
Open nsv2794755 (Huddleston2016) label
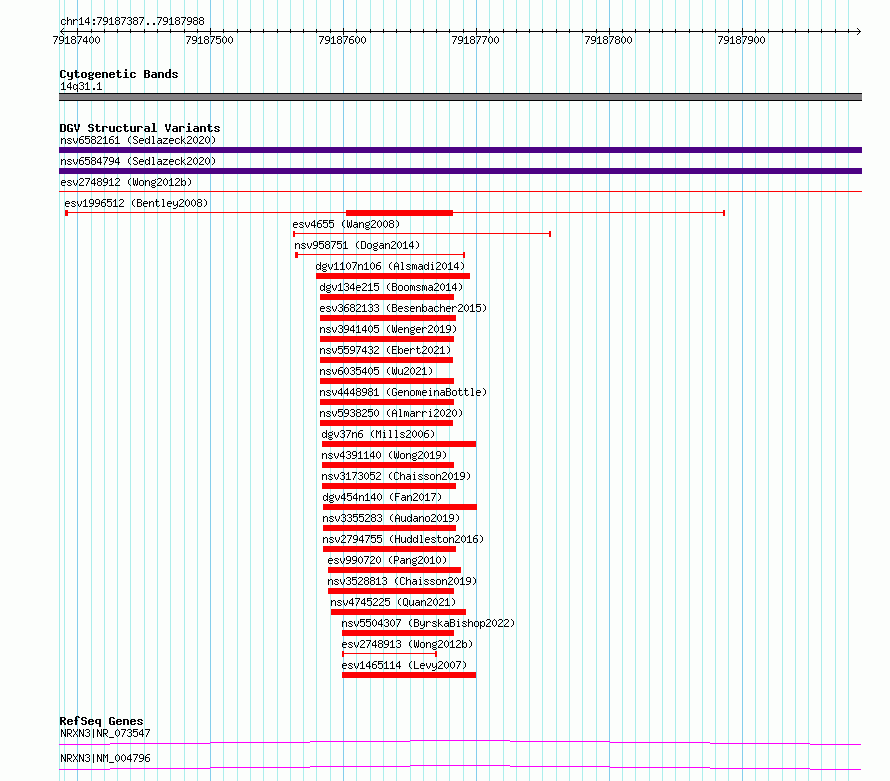click(x=403, y=539)
